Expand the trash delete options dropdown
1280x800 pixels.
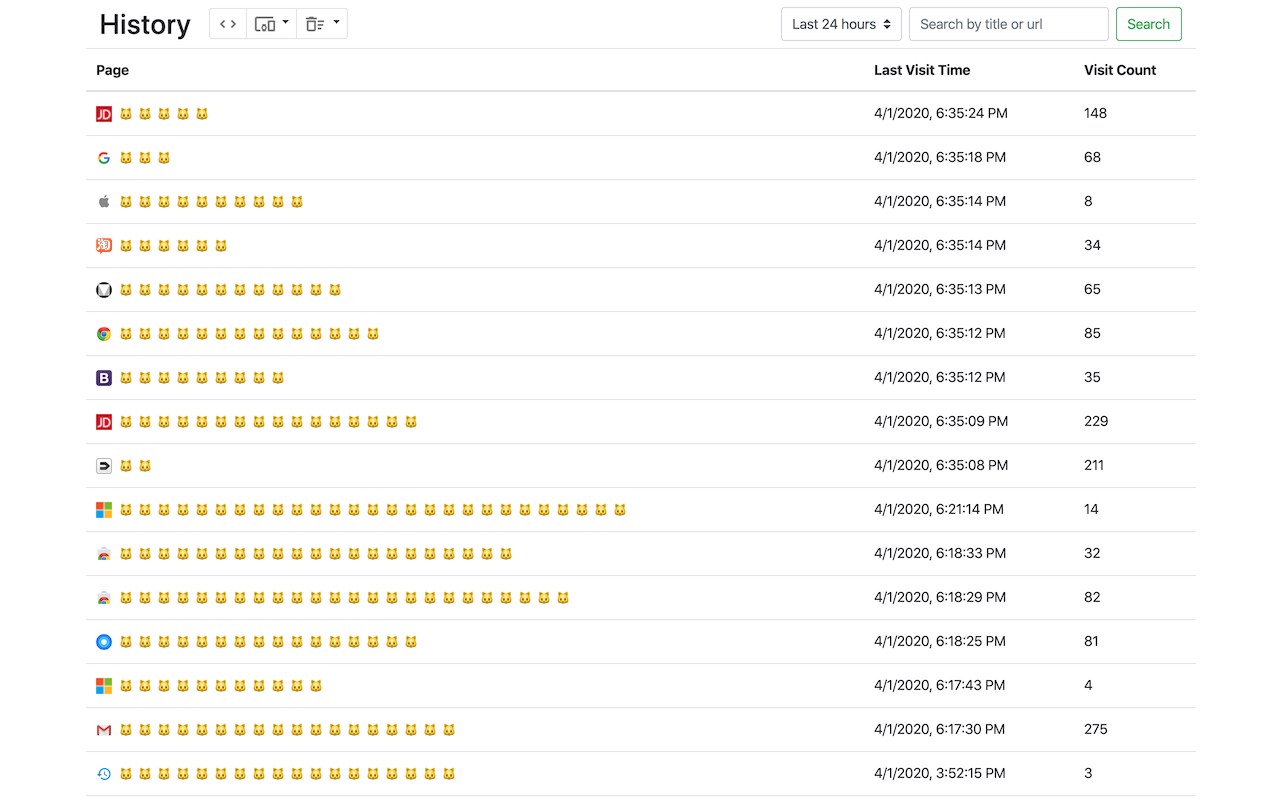(x=322, y=24)
